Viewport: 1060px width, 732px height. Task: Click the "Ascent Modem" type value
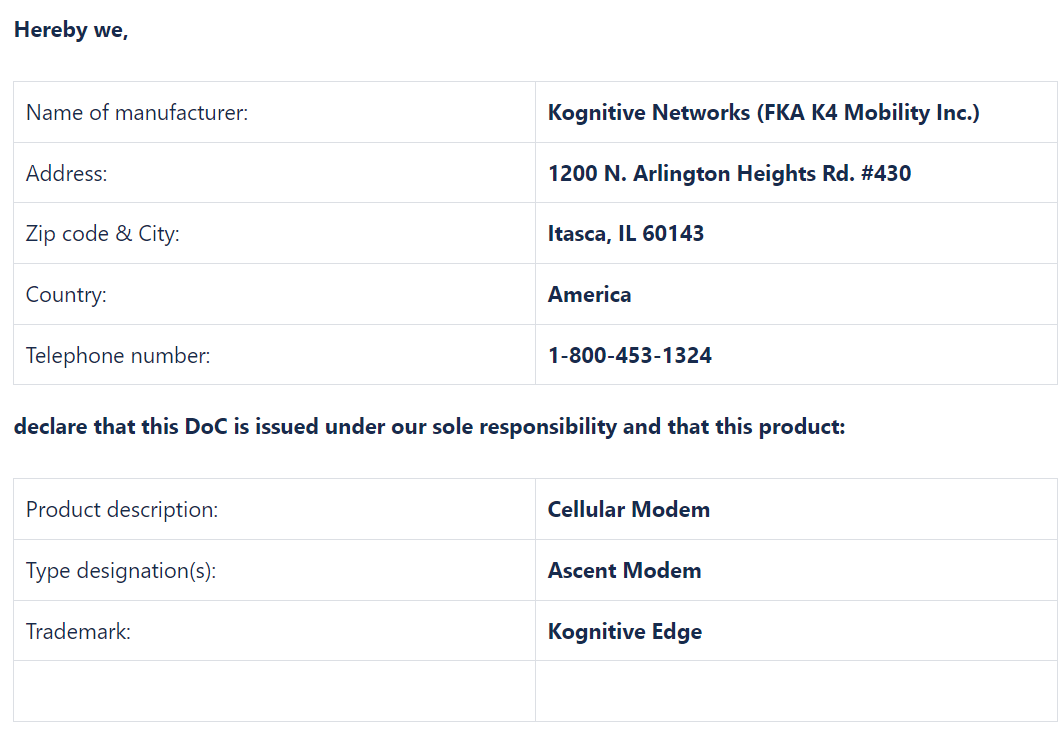pyautogui.click(x=624, y=571)
